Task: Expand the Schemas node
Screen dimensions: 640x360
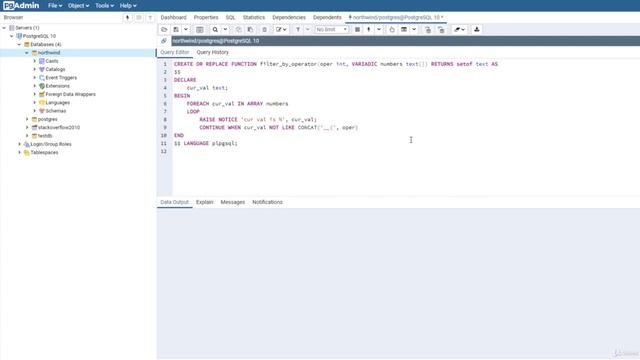Action: tap(35, 111)
